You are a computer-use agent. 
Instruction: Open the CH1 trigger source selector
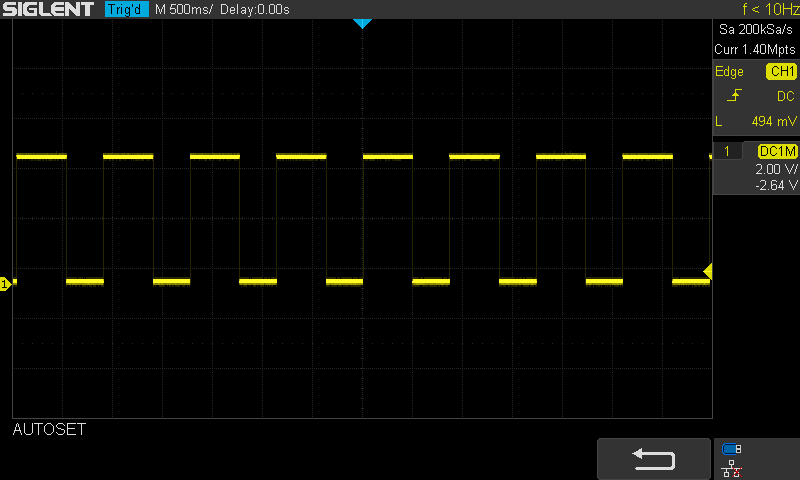(x=781, y=72)
